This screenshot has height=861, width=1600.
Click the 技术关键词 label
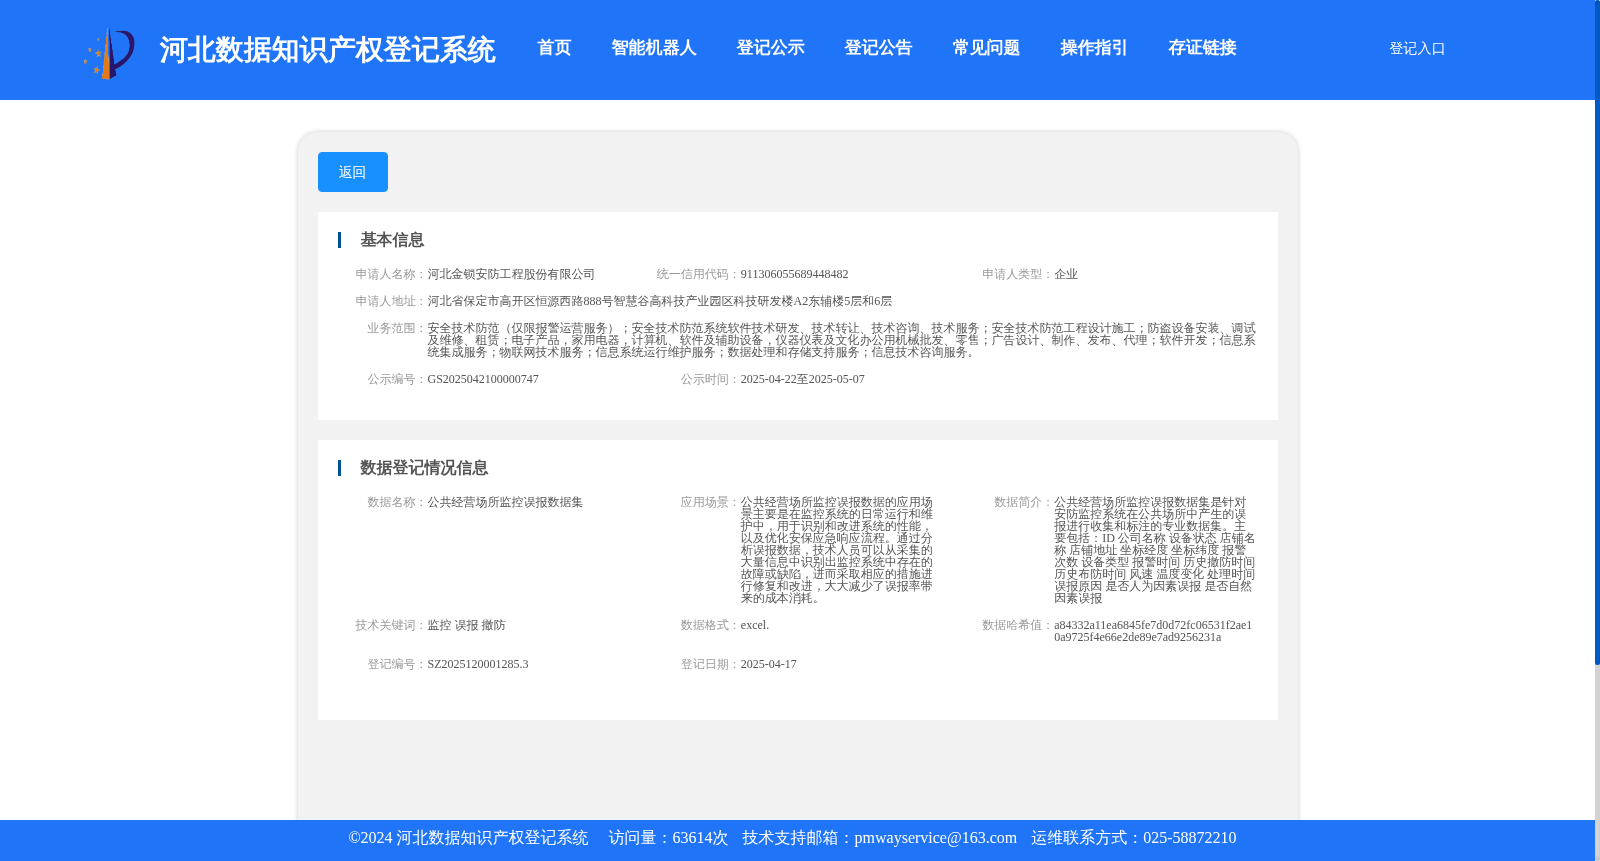389,625
